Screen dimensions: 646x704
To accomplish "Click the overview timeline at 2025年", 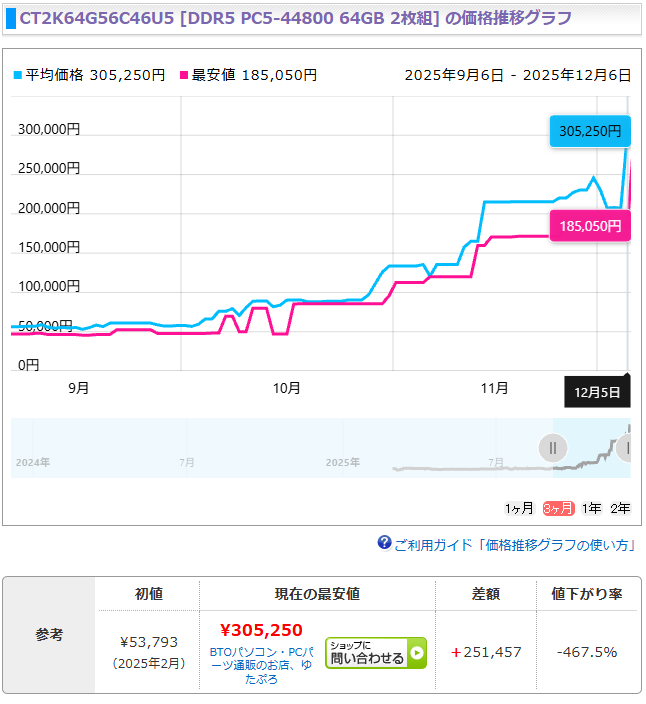I will pyautogui.click(x=342, y=463).
